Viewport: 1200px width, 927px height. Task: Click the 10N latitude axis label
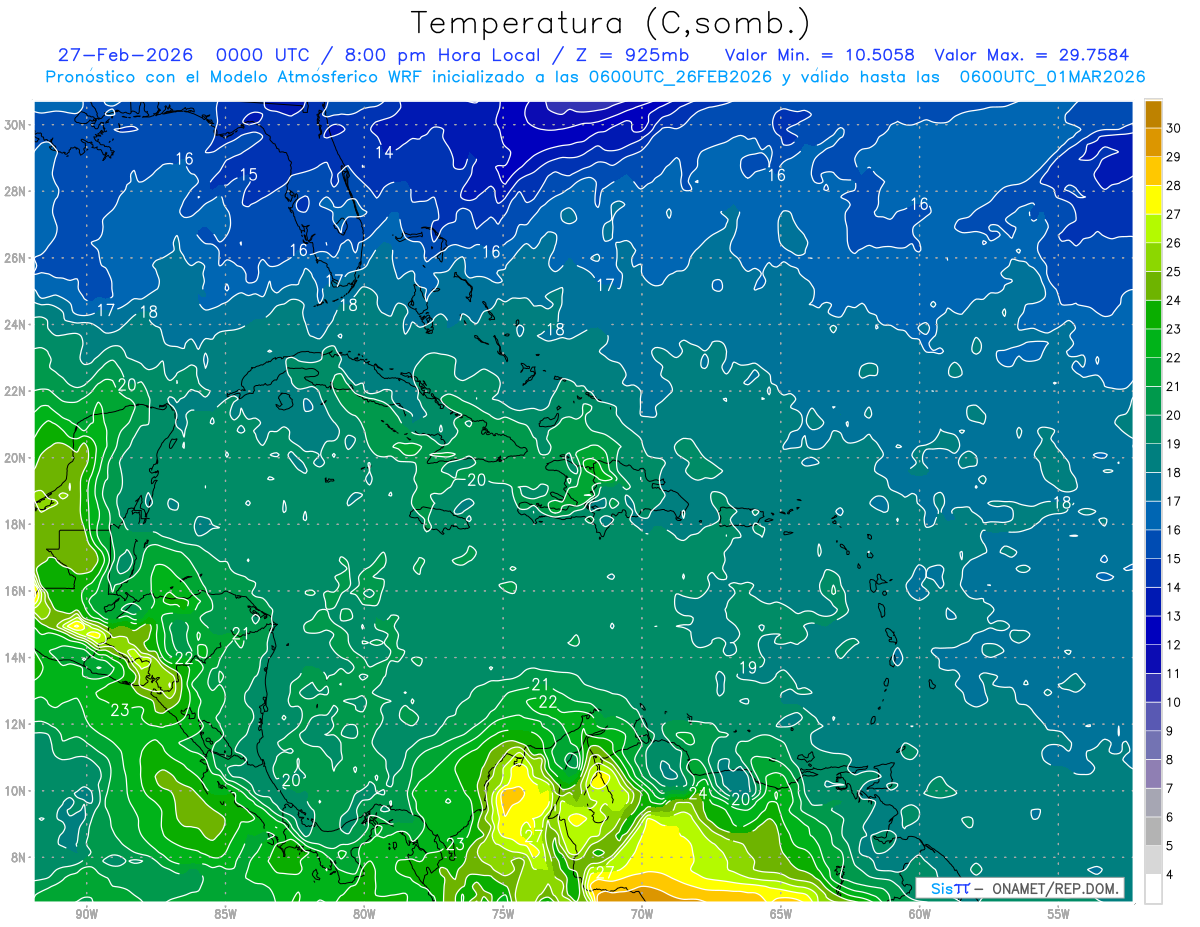(x=15, y=790)
